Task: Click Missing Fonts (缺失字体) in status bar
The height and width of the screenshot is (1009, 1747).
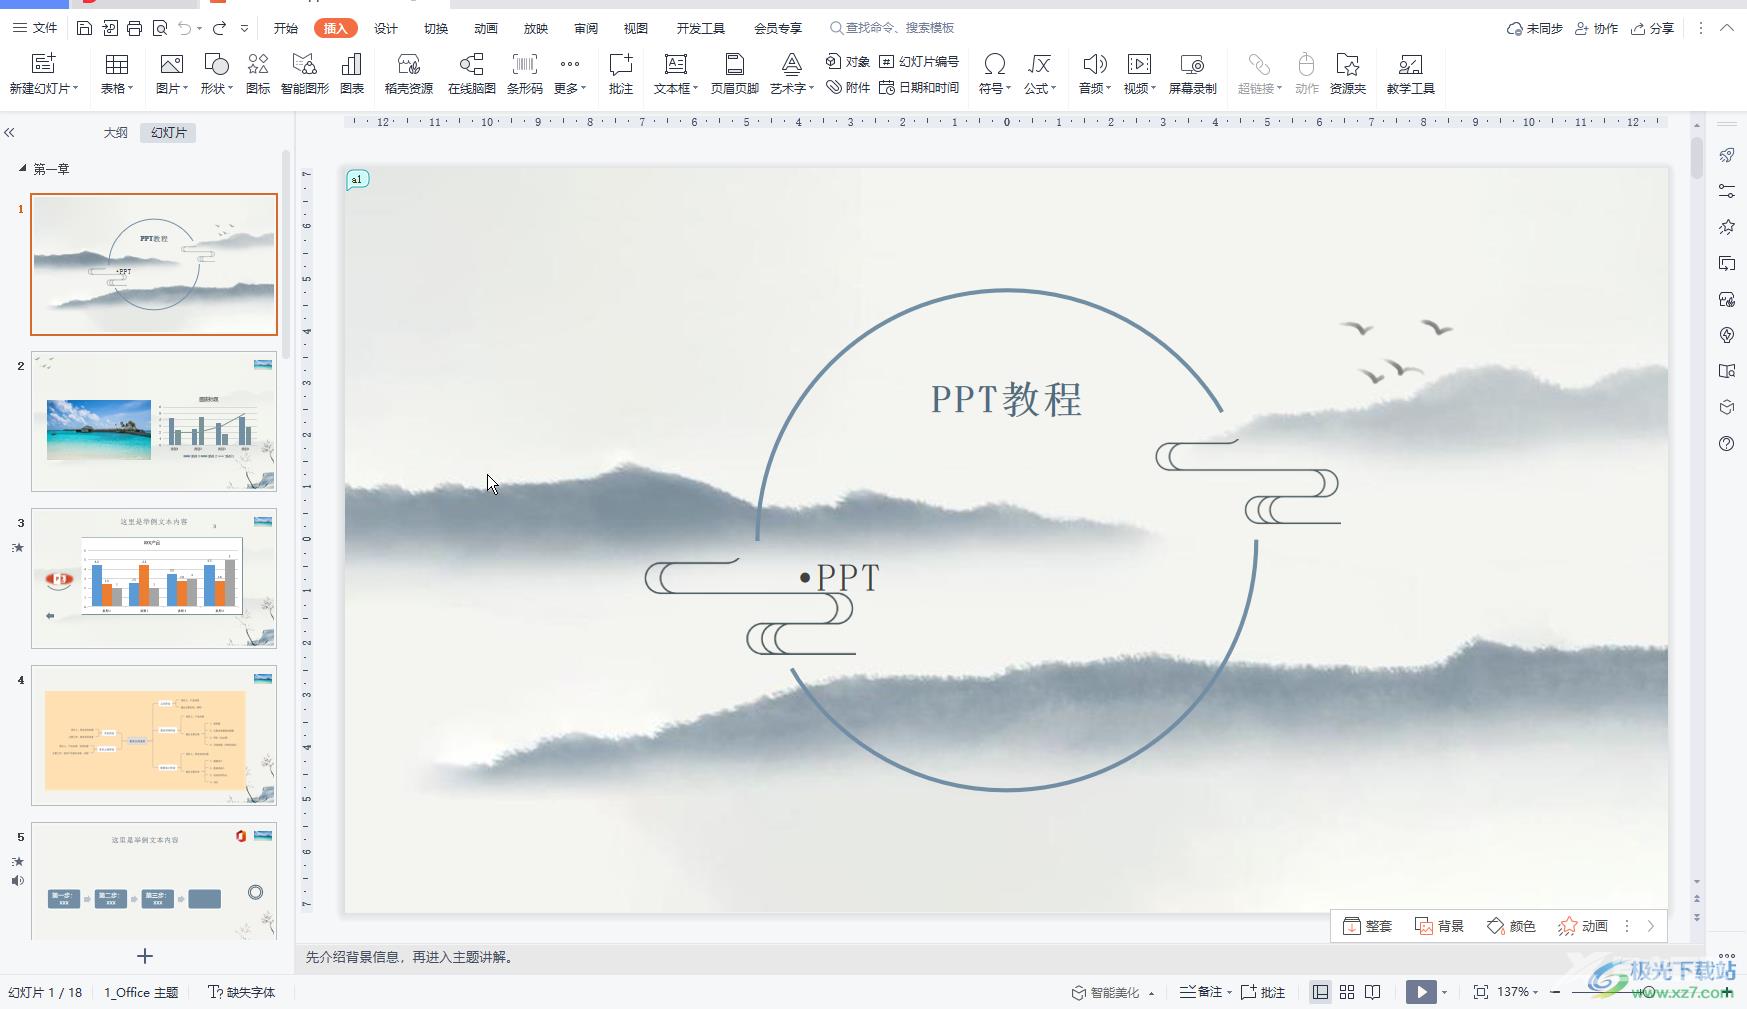Action: point(241,992)
